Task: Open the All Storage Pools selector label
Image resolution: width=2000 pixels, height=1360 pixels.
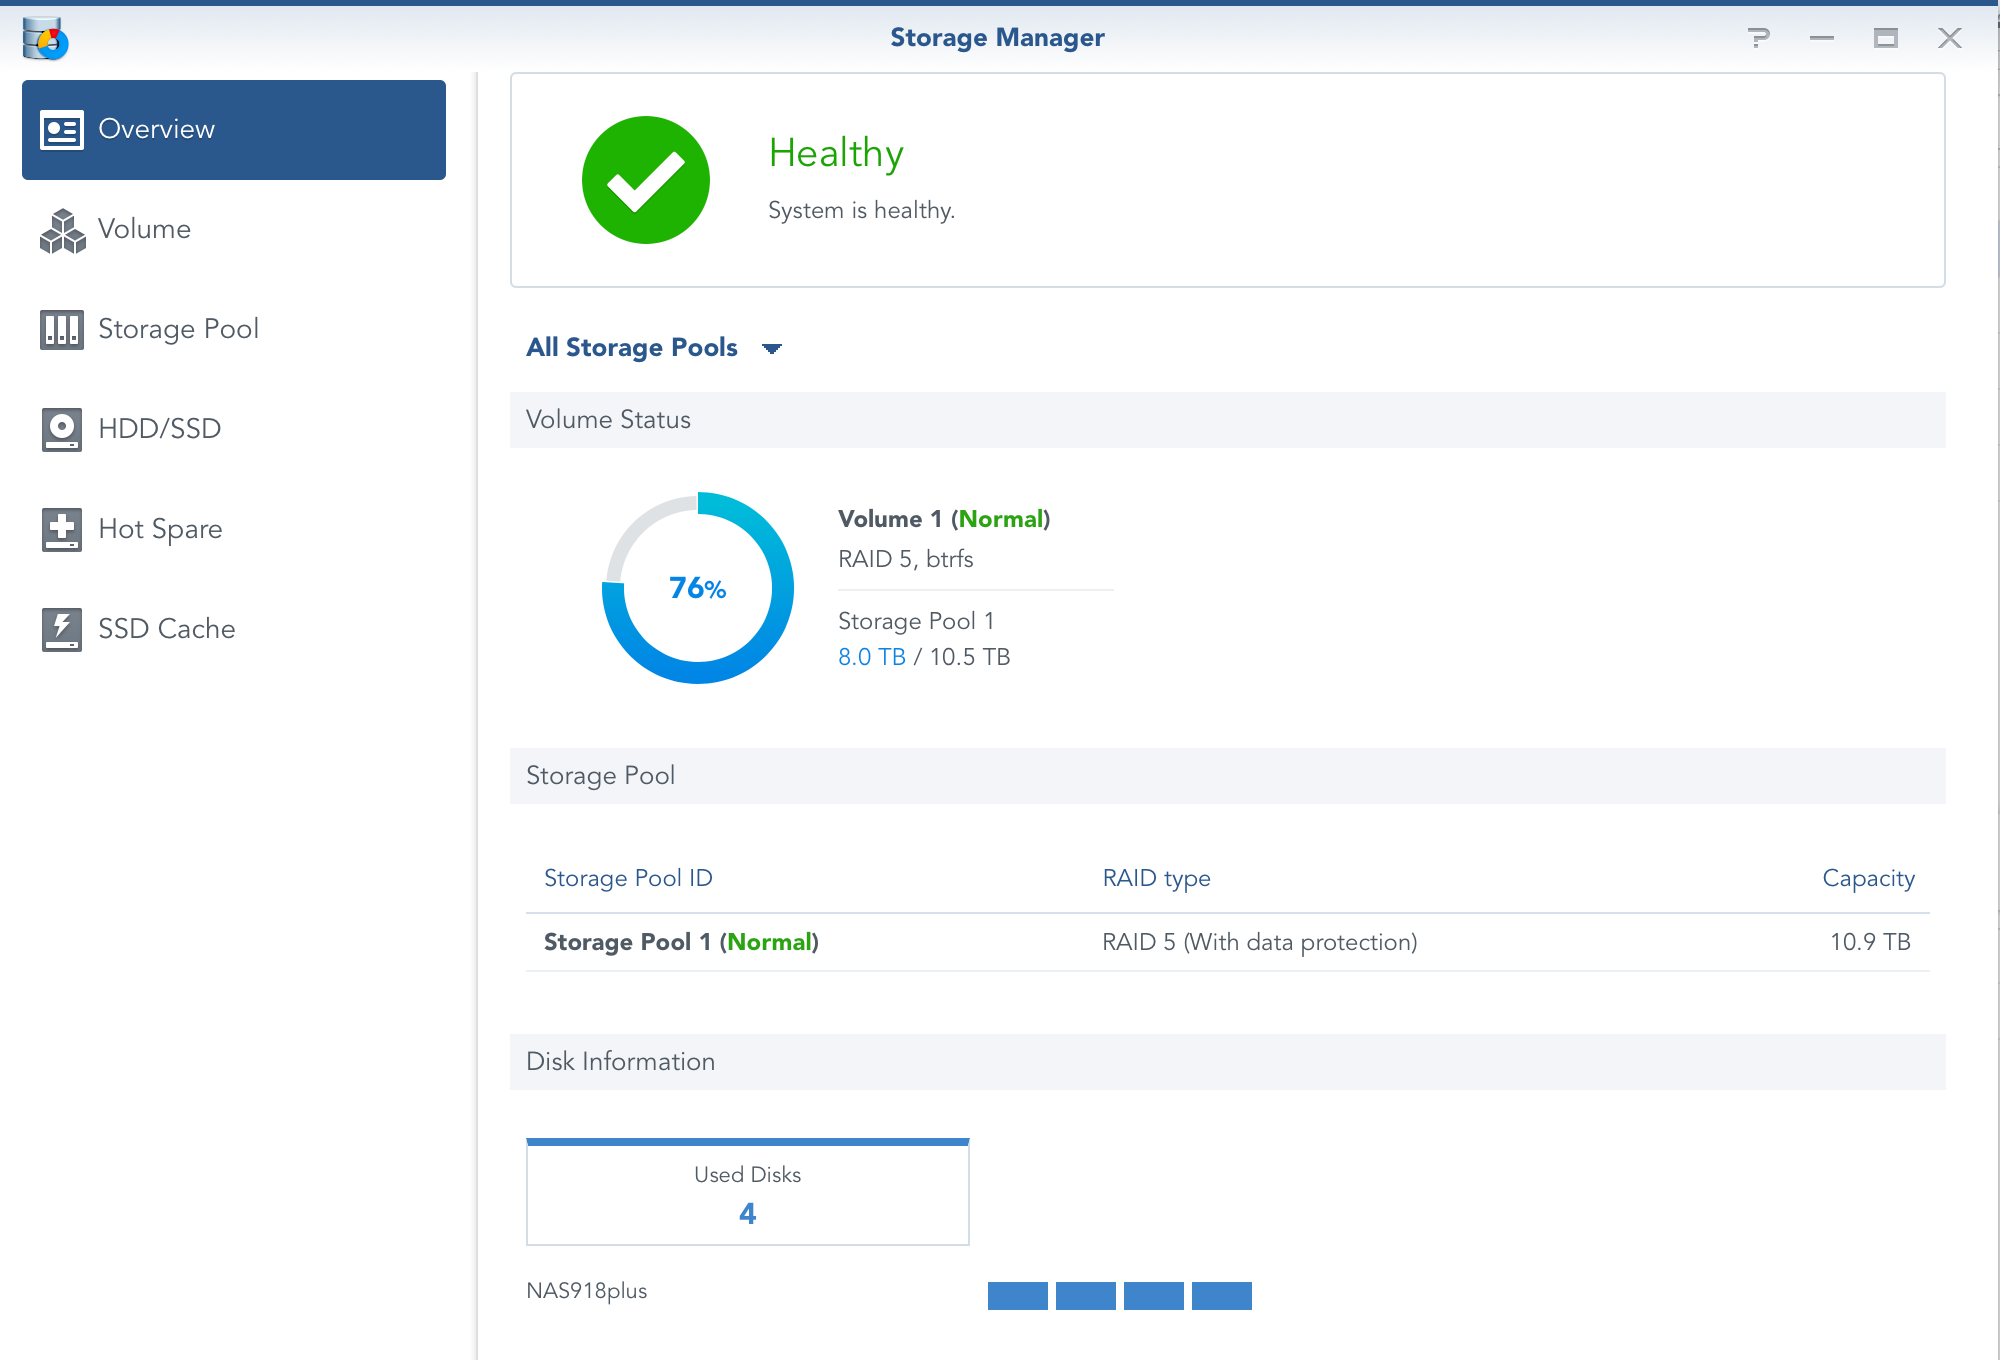Action: click(x=632, y=347)
